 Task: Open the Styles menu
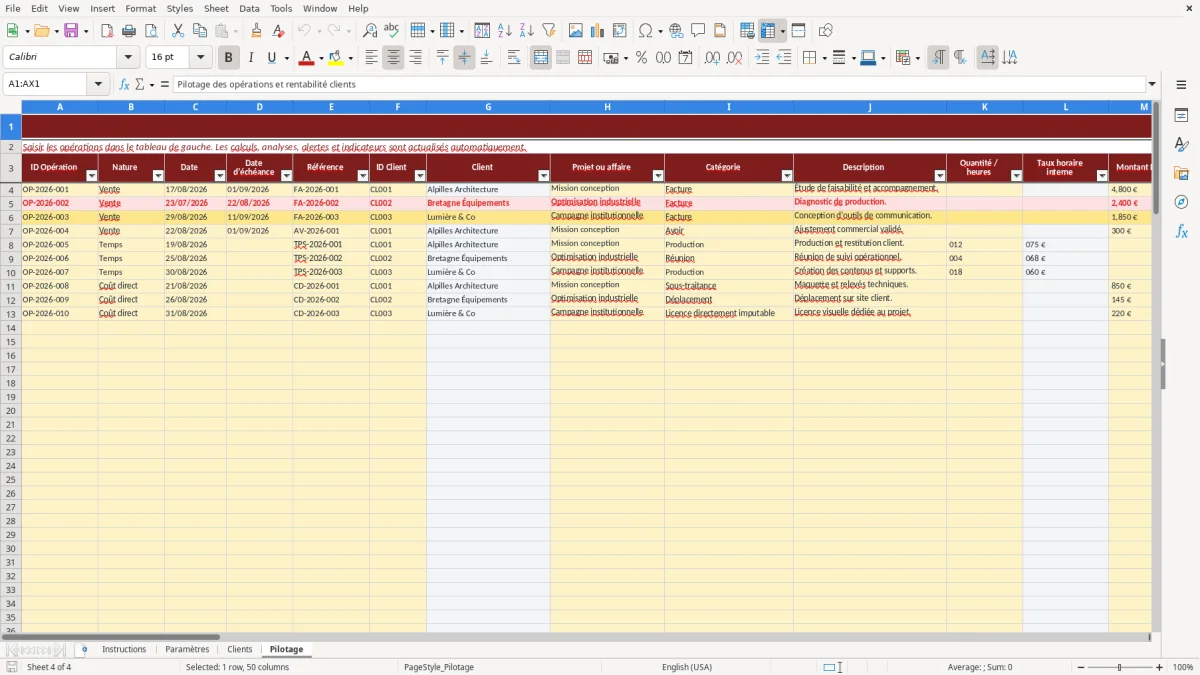pos(180,8)
